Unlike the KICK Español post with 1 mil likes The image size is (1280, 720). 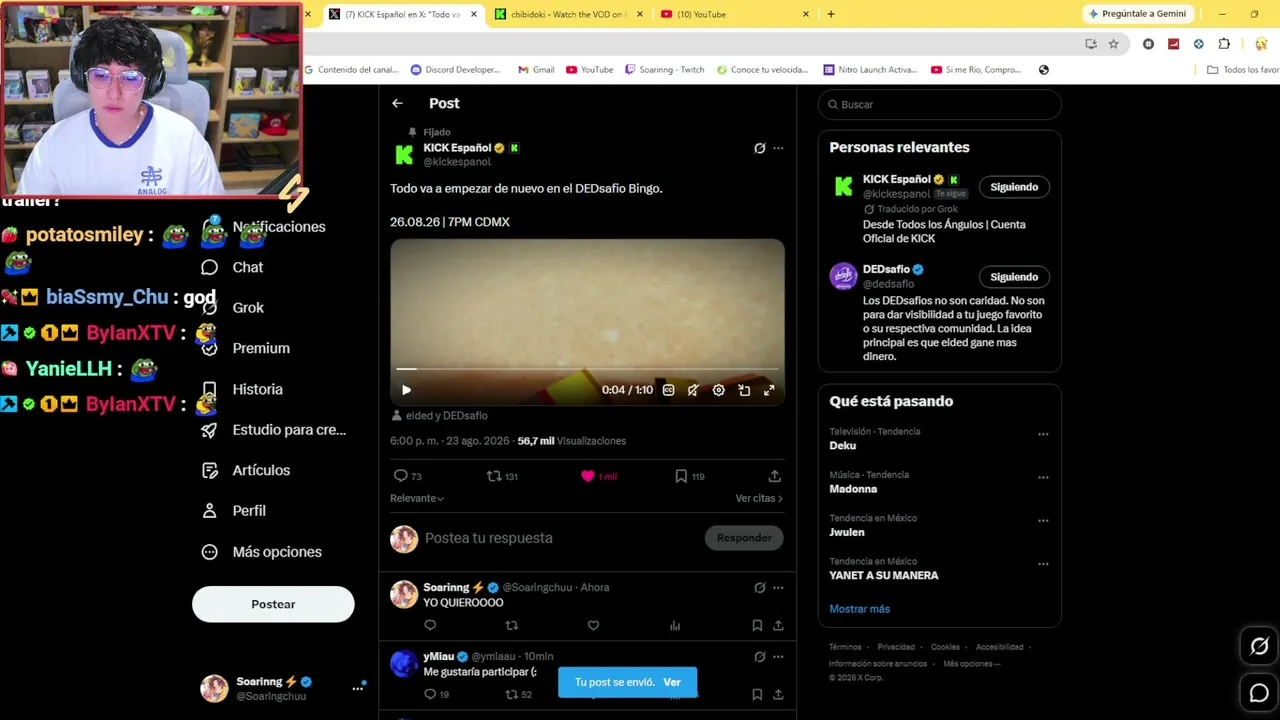click(599, 476)
